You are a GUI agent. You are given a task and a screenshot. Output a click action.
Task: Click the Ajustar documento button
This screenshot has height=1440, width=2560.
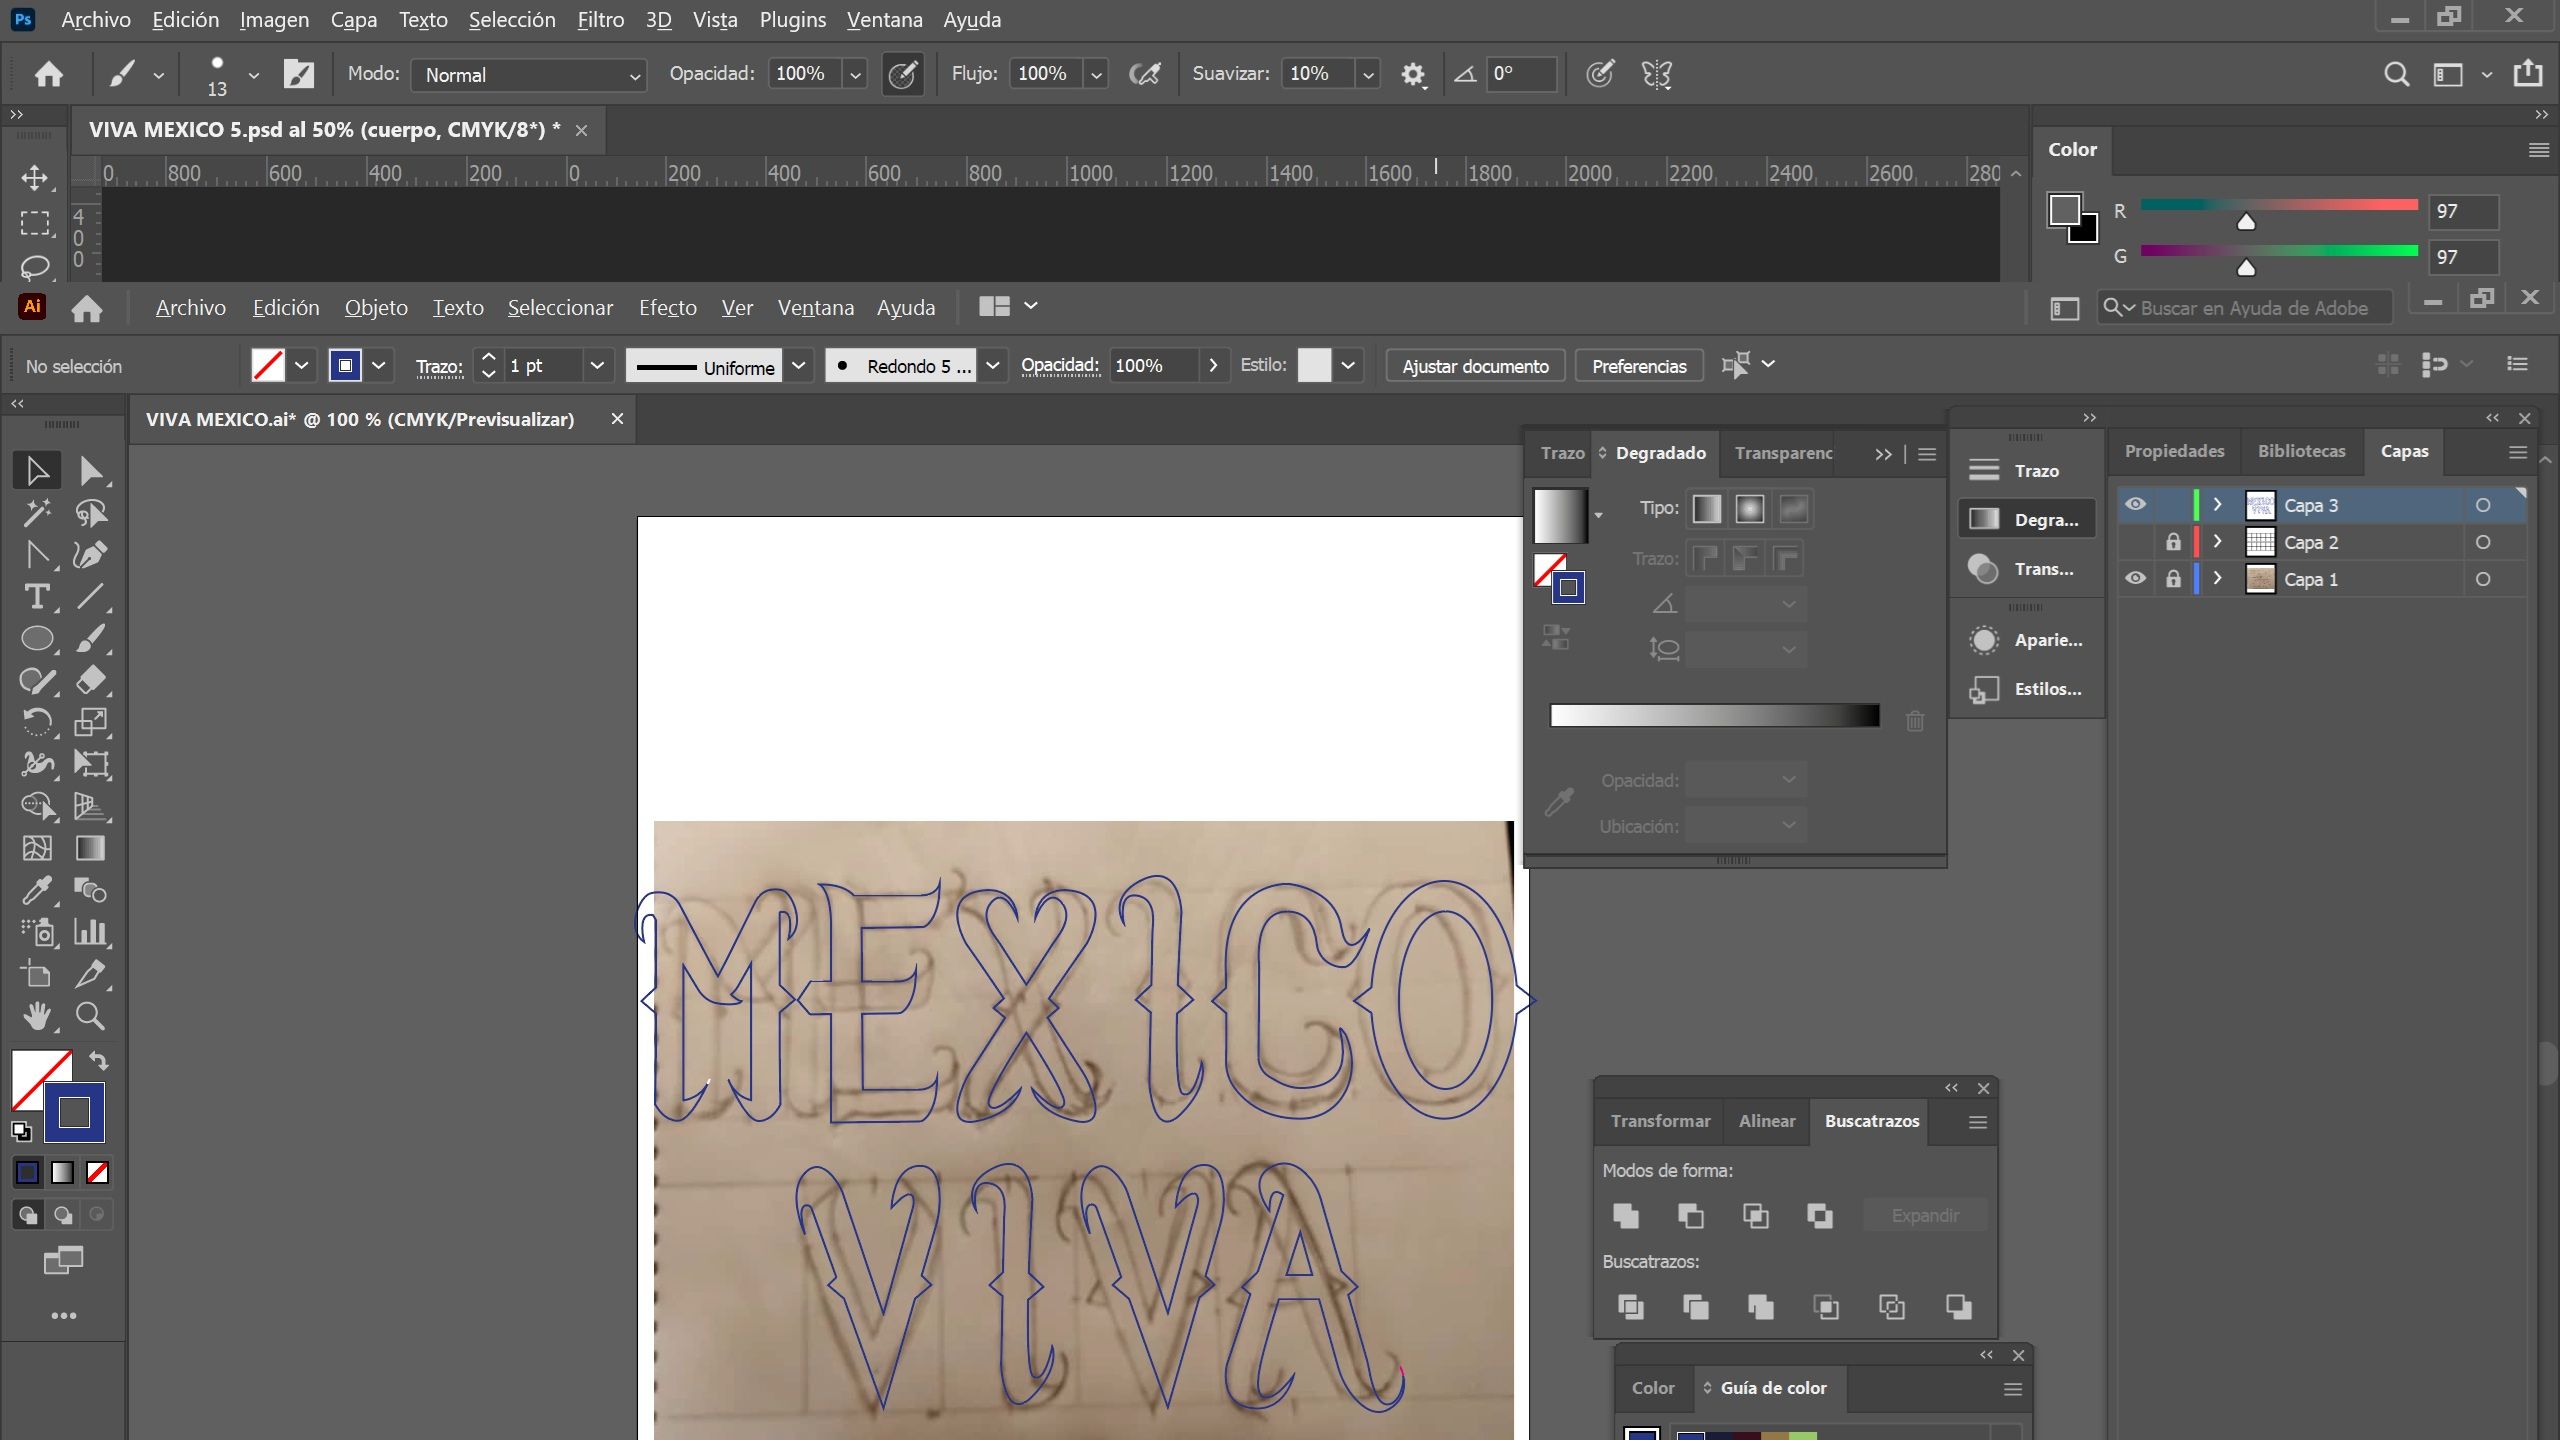click(x=1475, y=366)
